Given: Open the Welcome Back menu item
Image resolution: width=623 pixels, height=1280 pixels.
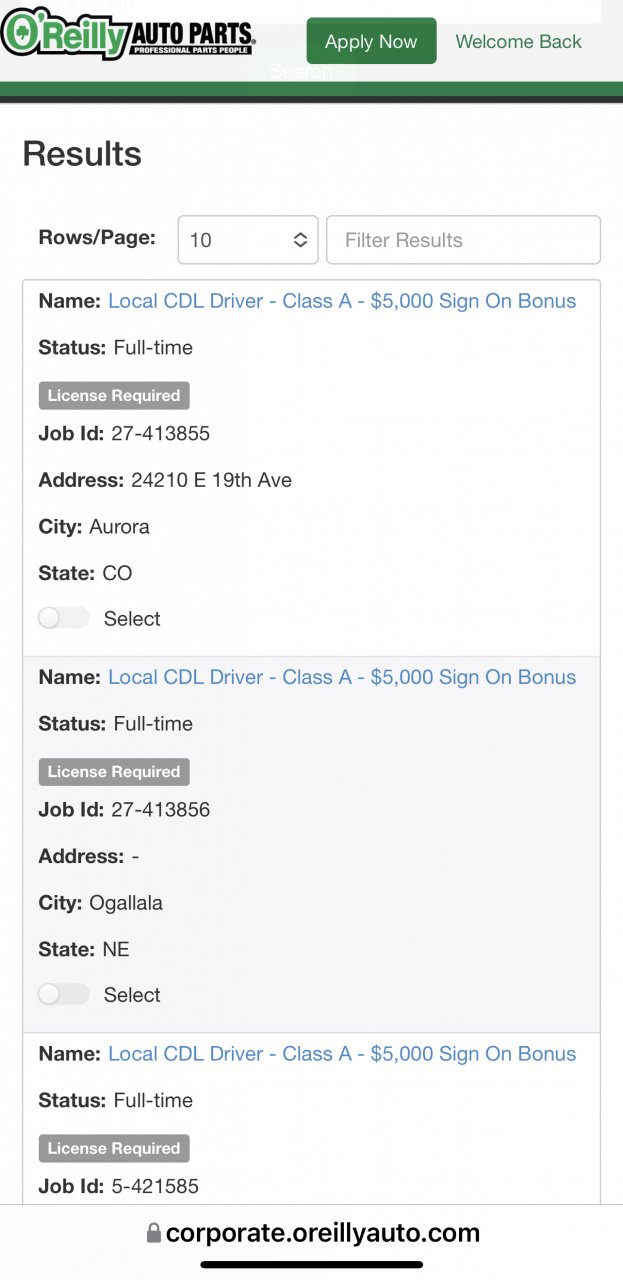Looking at the screenshot, I should click(x=518, y=41).
